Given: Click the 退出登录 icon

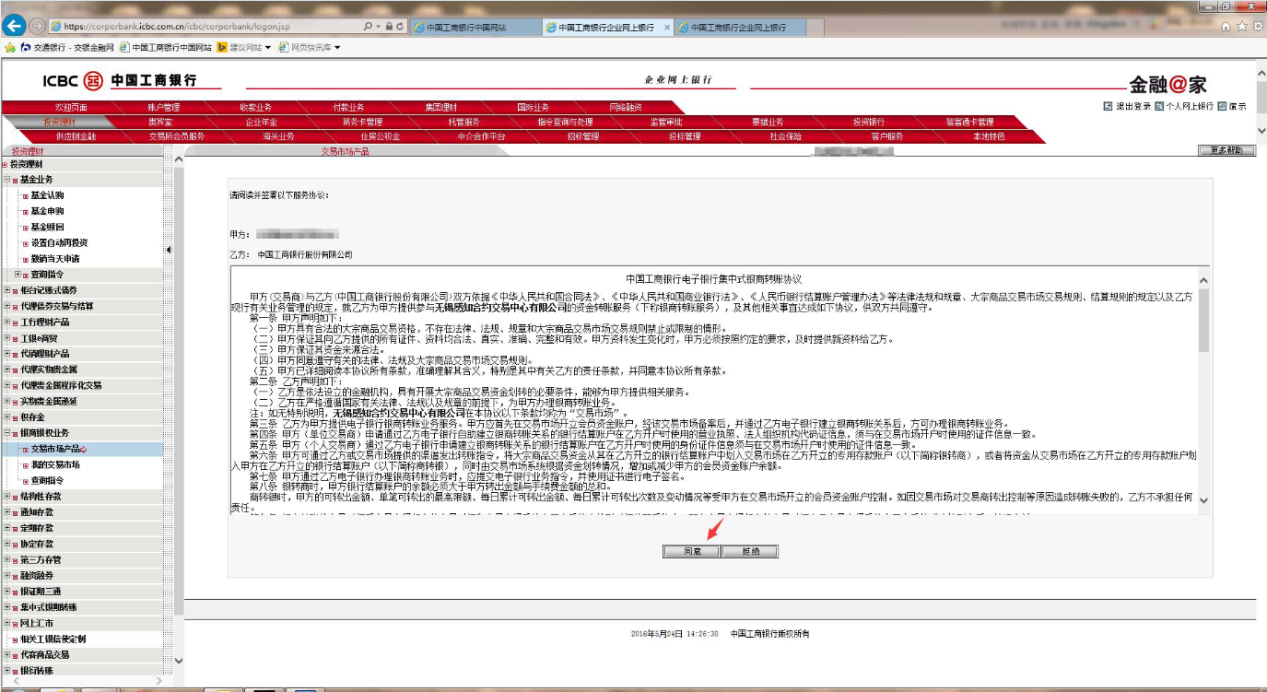Looking at the screenshot, I should (x=1108, y=105).
